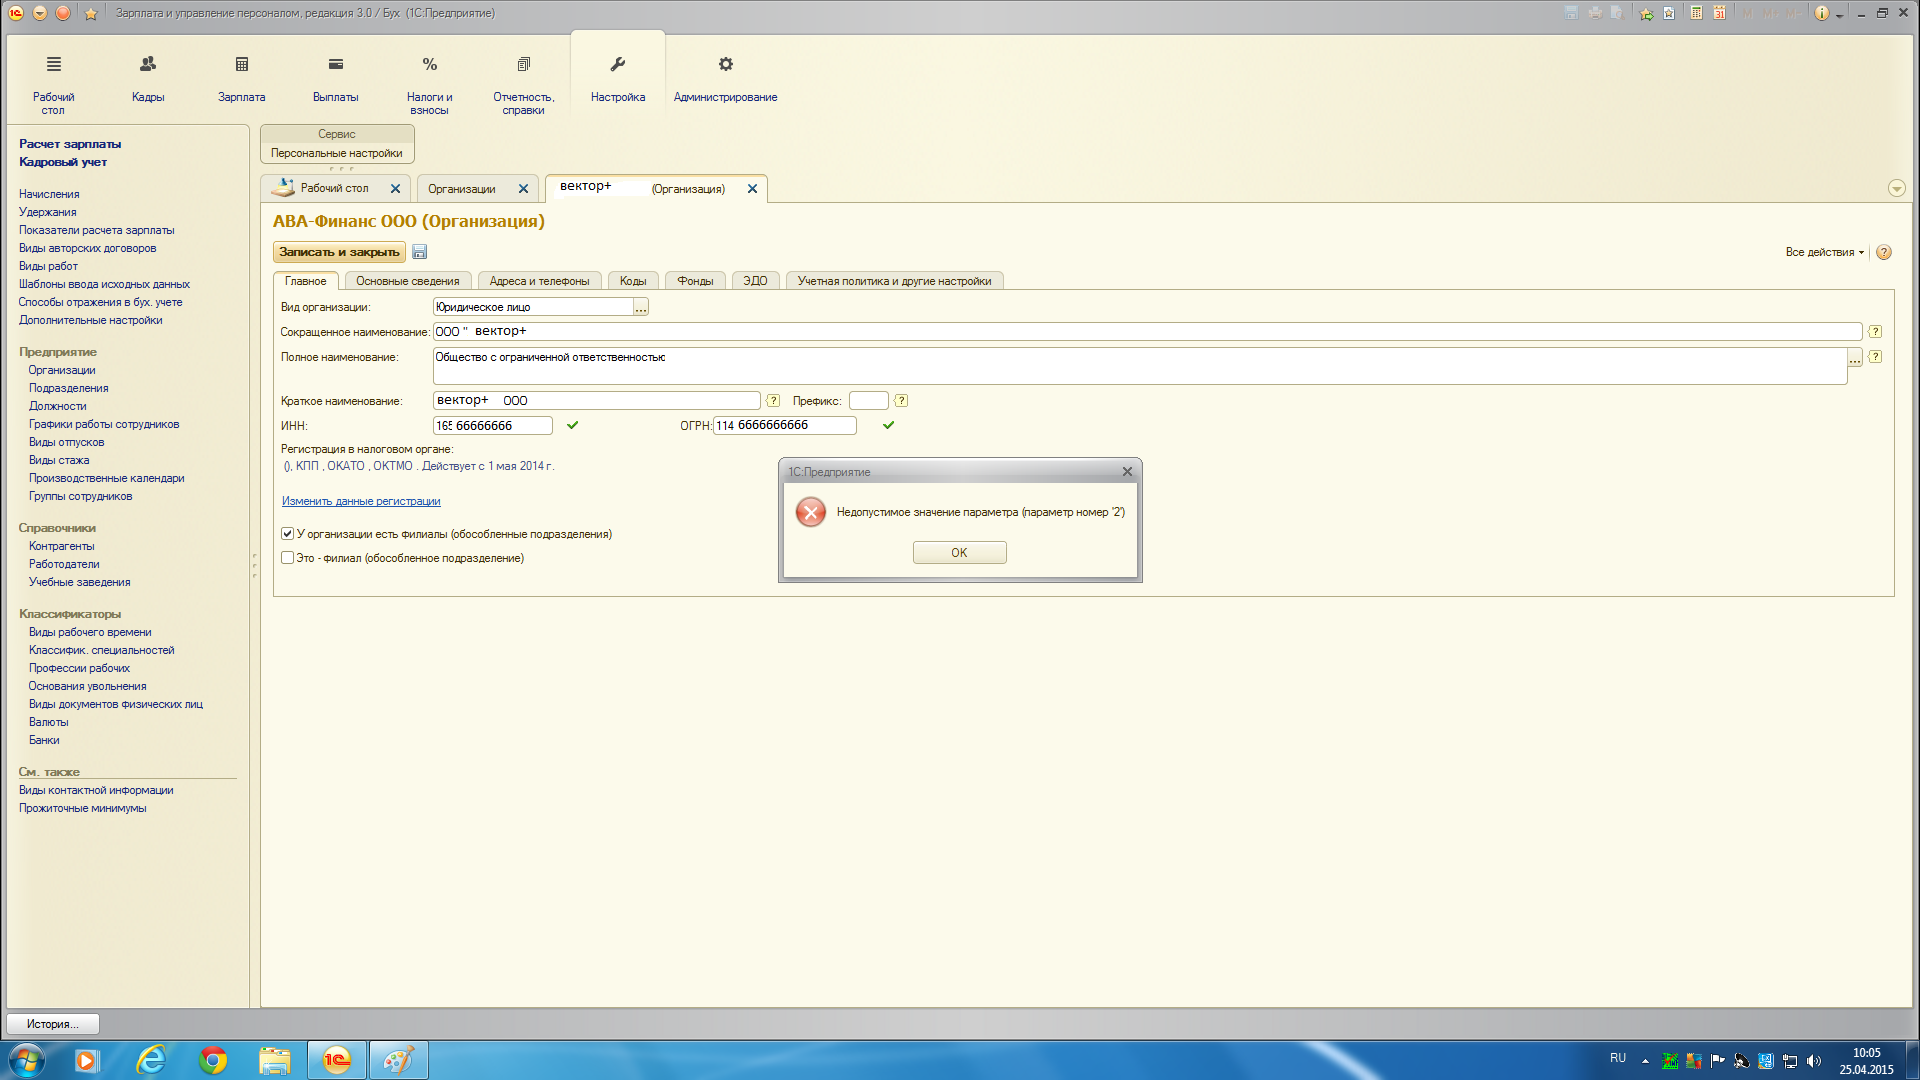Open the Windows Start menu
This screenshot has width=1920, height=1080.
point(26,1060)
